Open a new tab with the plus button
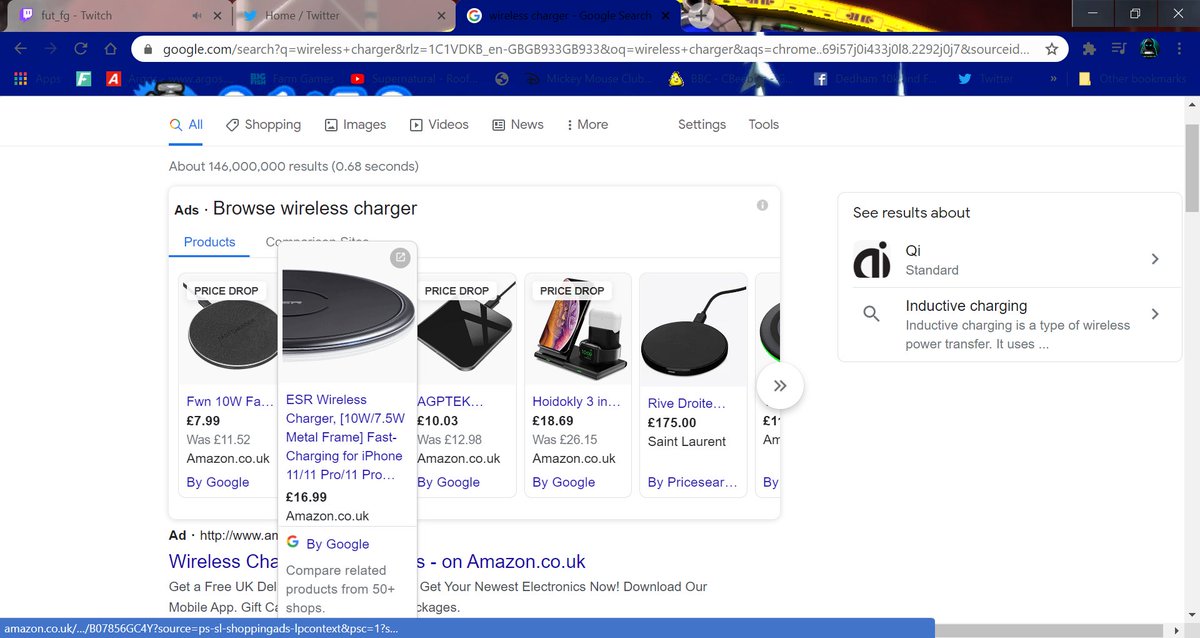This screenshot has width=1200, height=638. pos(701,16)
